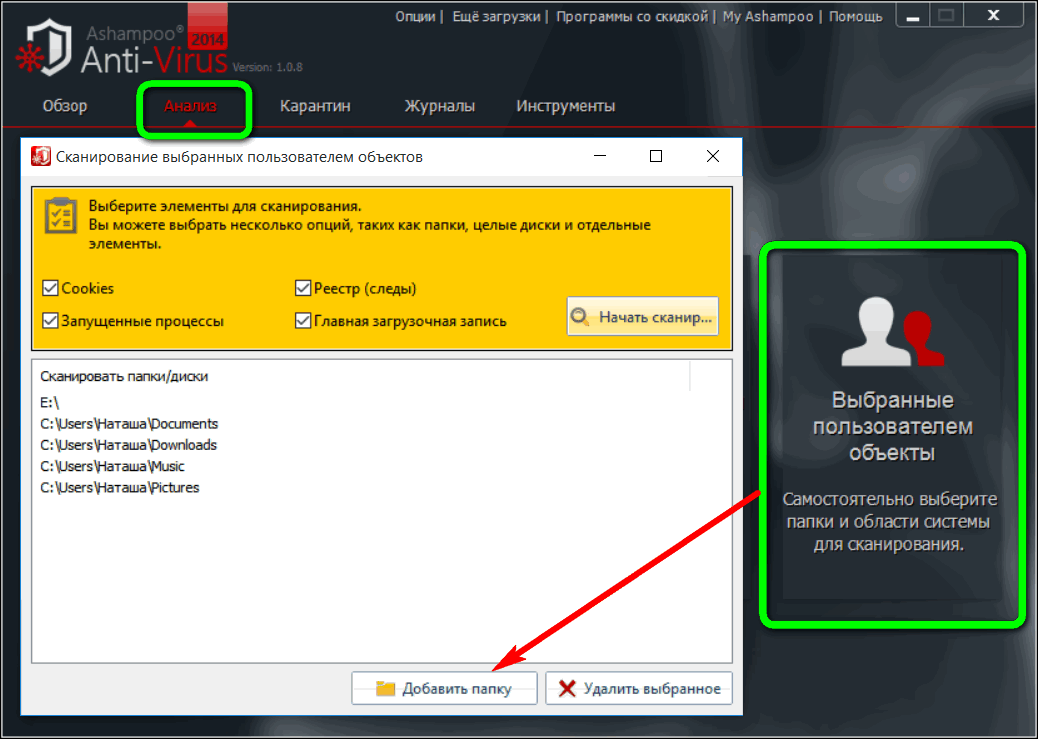Click the dialog's red title bar icon
The width and height of the screenshot is (1038, 739).
41,157
